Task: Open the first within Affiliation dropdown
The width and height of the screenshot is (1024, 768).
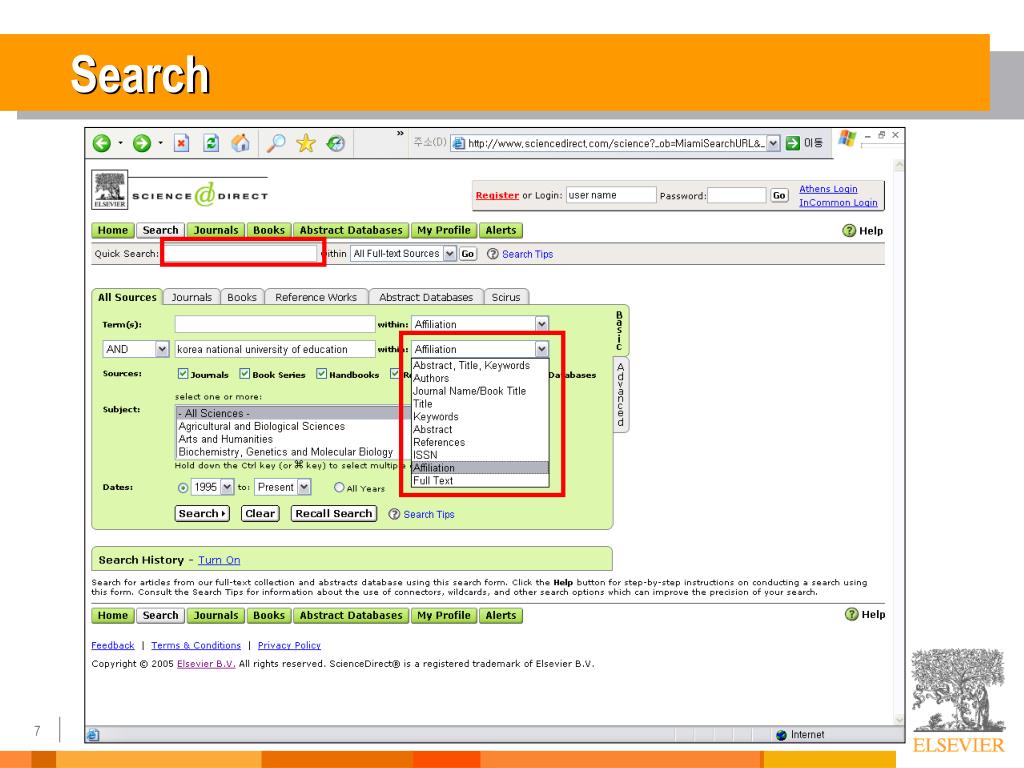Action: [x=541, y=324]
